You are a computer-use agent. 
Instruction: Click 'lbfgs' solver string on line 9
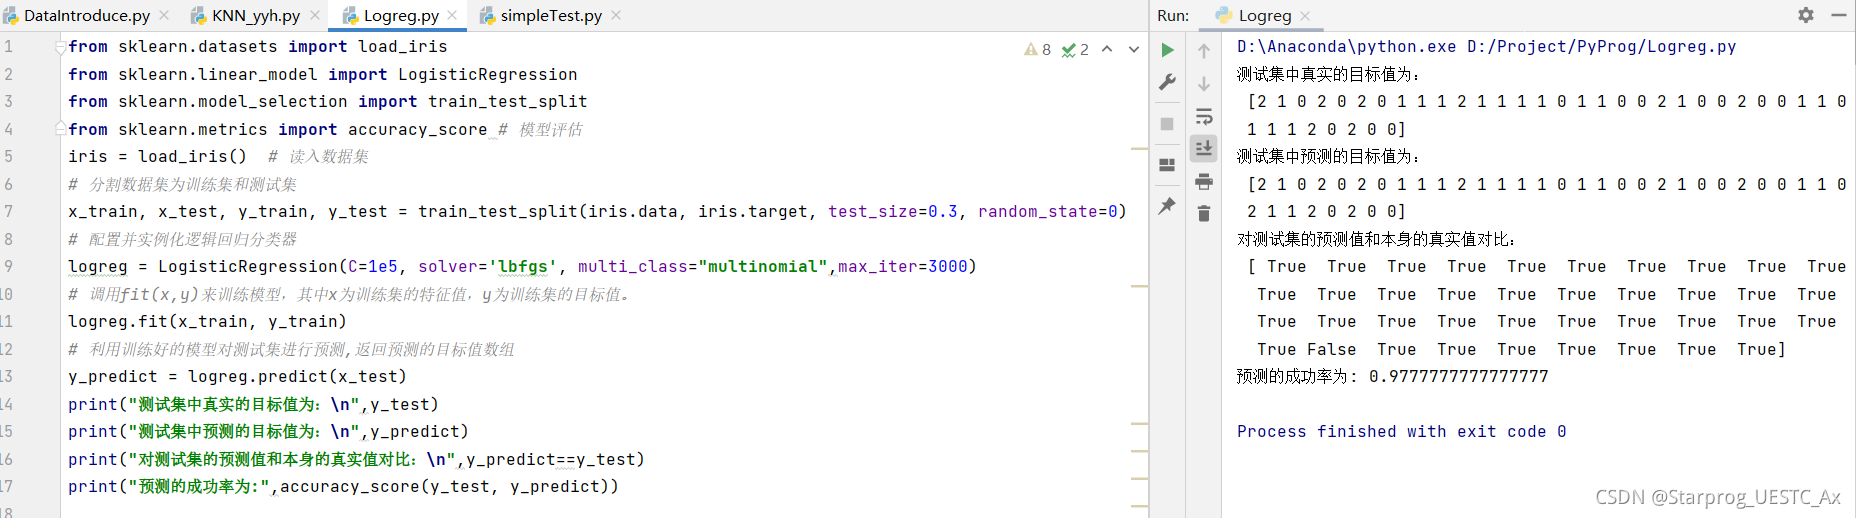[523, 267]
